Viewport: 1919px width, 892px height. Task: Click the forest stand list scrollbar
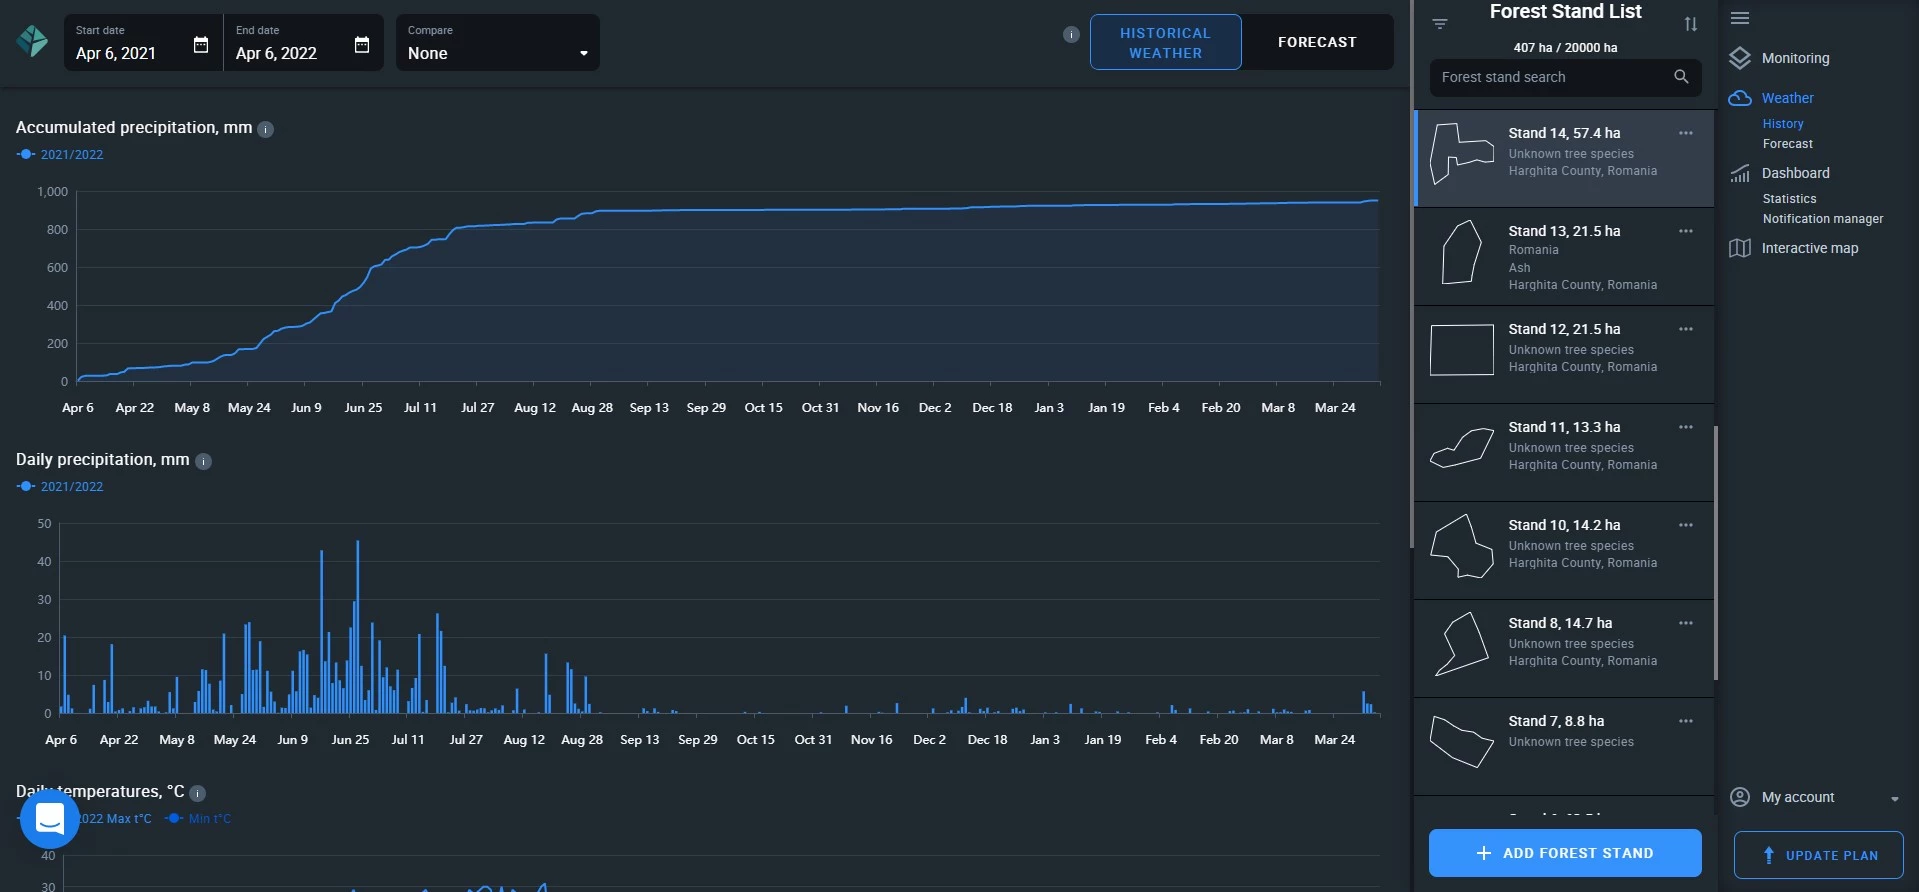(1716, 552)
